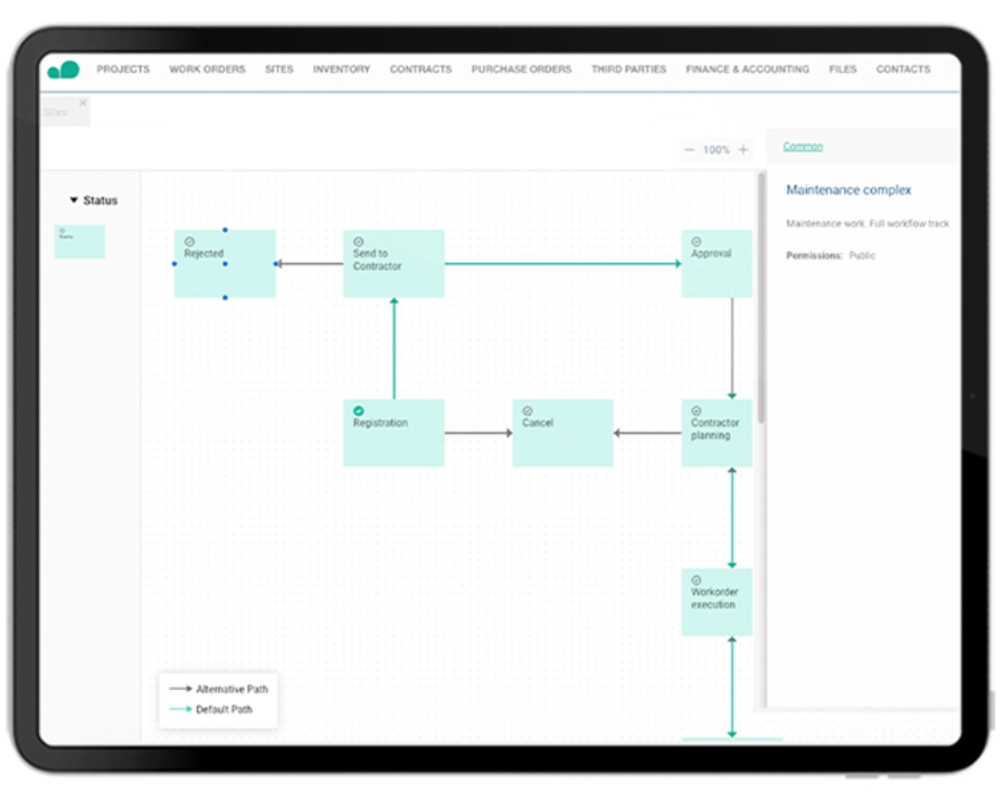The height and width of the screenshot is (800, 1000).
Task: Click the zoom in plus icon
Action: 743,150
